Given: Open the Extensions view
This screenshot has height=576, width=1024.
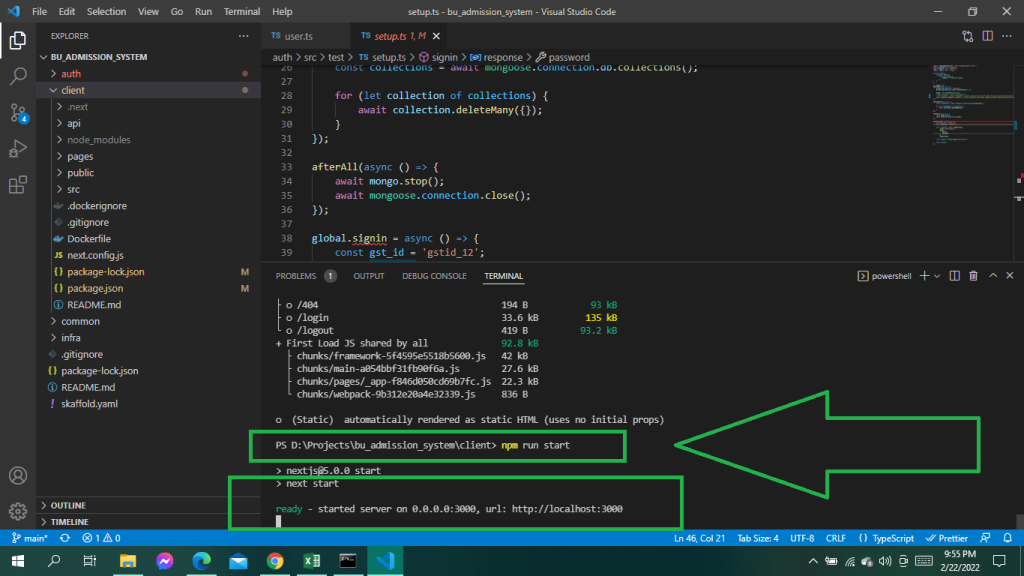Looking at the screenshot, I should tap(18, 185).
